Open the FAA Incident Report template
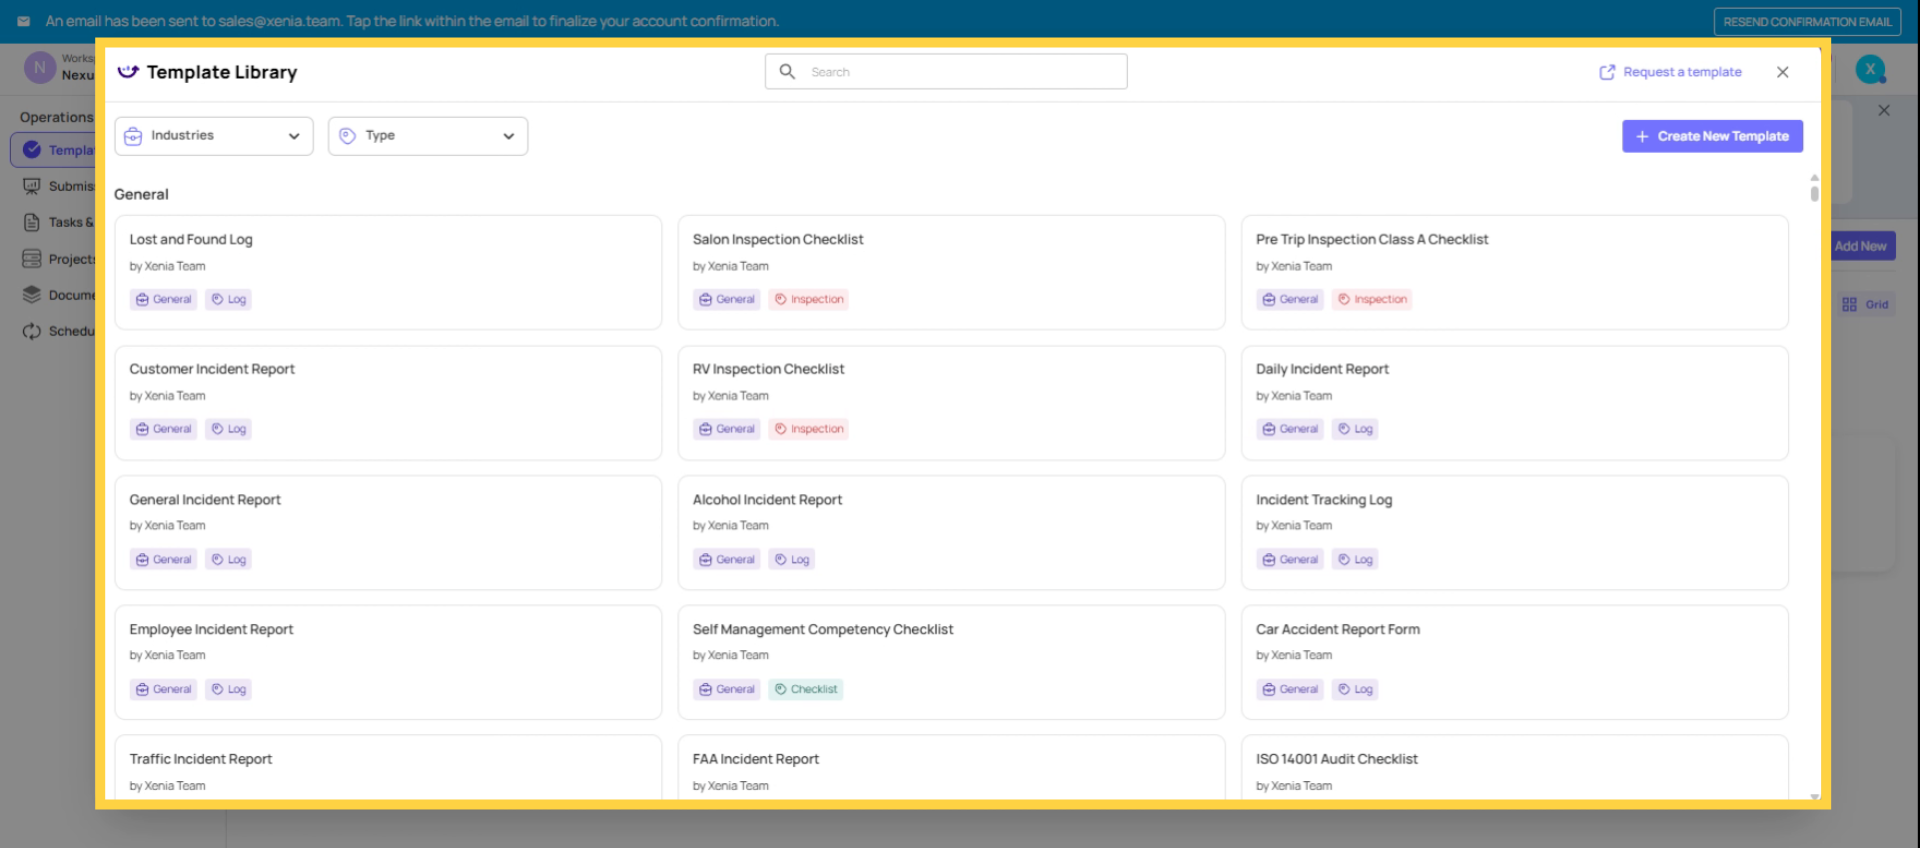Viewport: 1920px width, 848px height. pos(951,767)
